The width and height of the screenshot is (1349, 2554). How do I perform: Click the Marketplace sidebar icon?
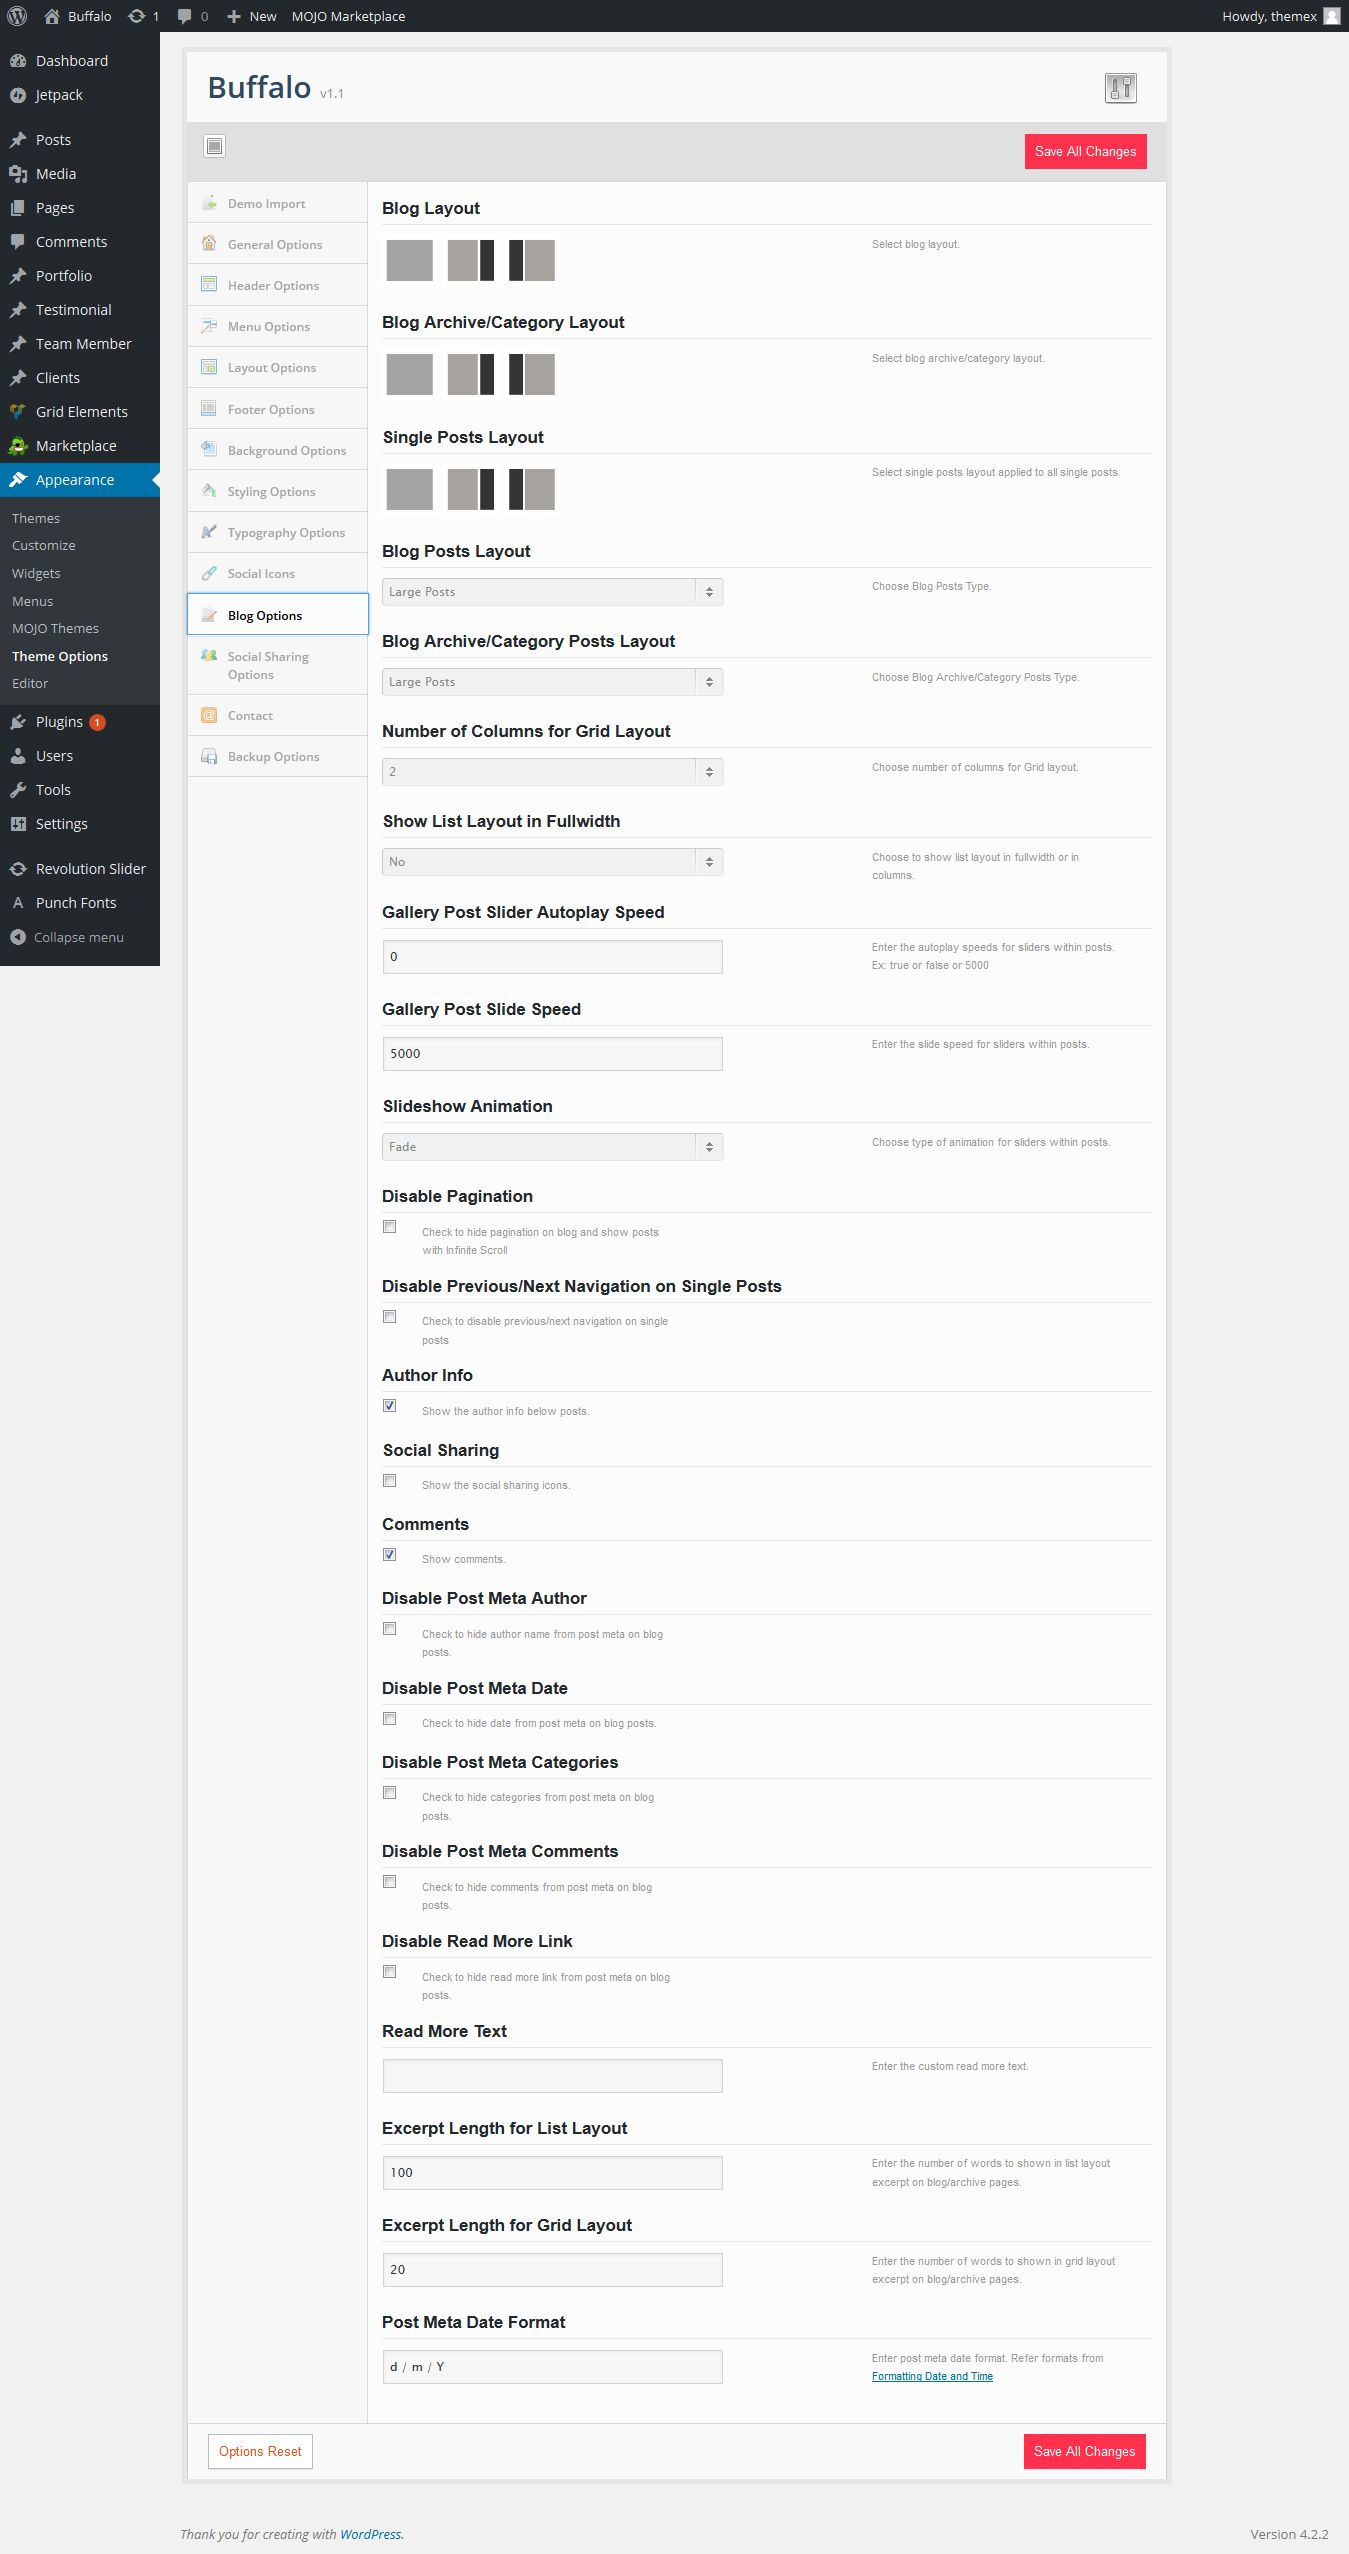(x=18, y=446)
